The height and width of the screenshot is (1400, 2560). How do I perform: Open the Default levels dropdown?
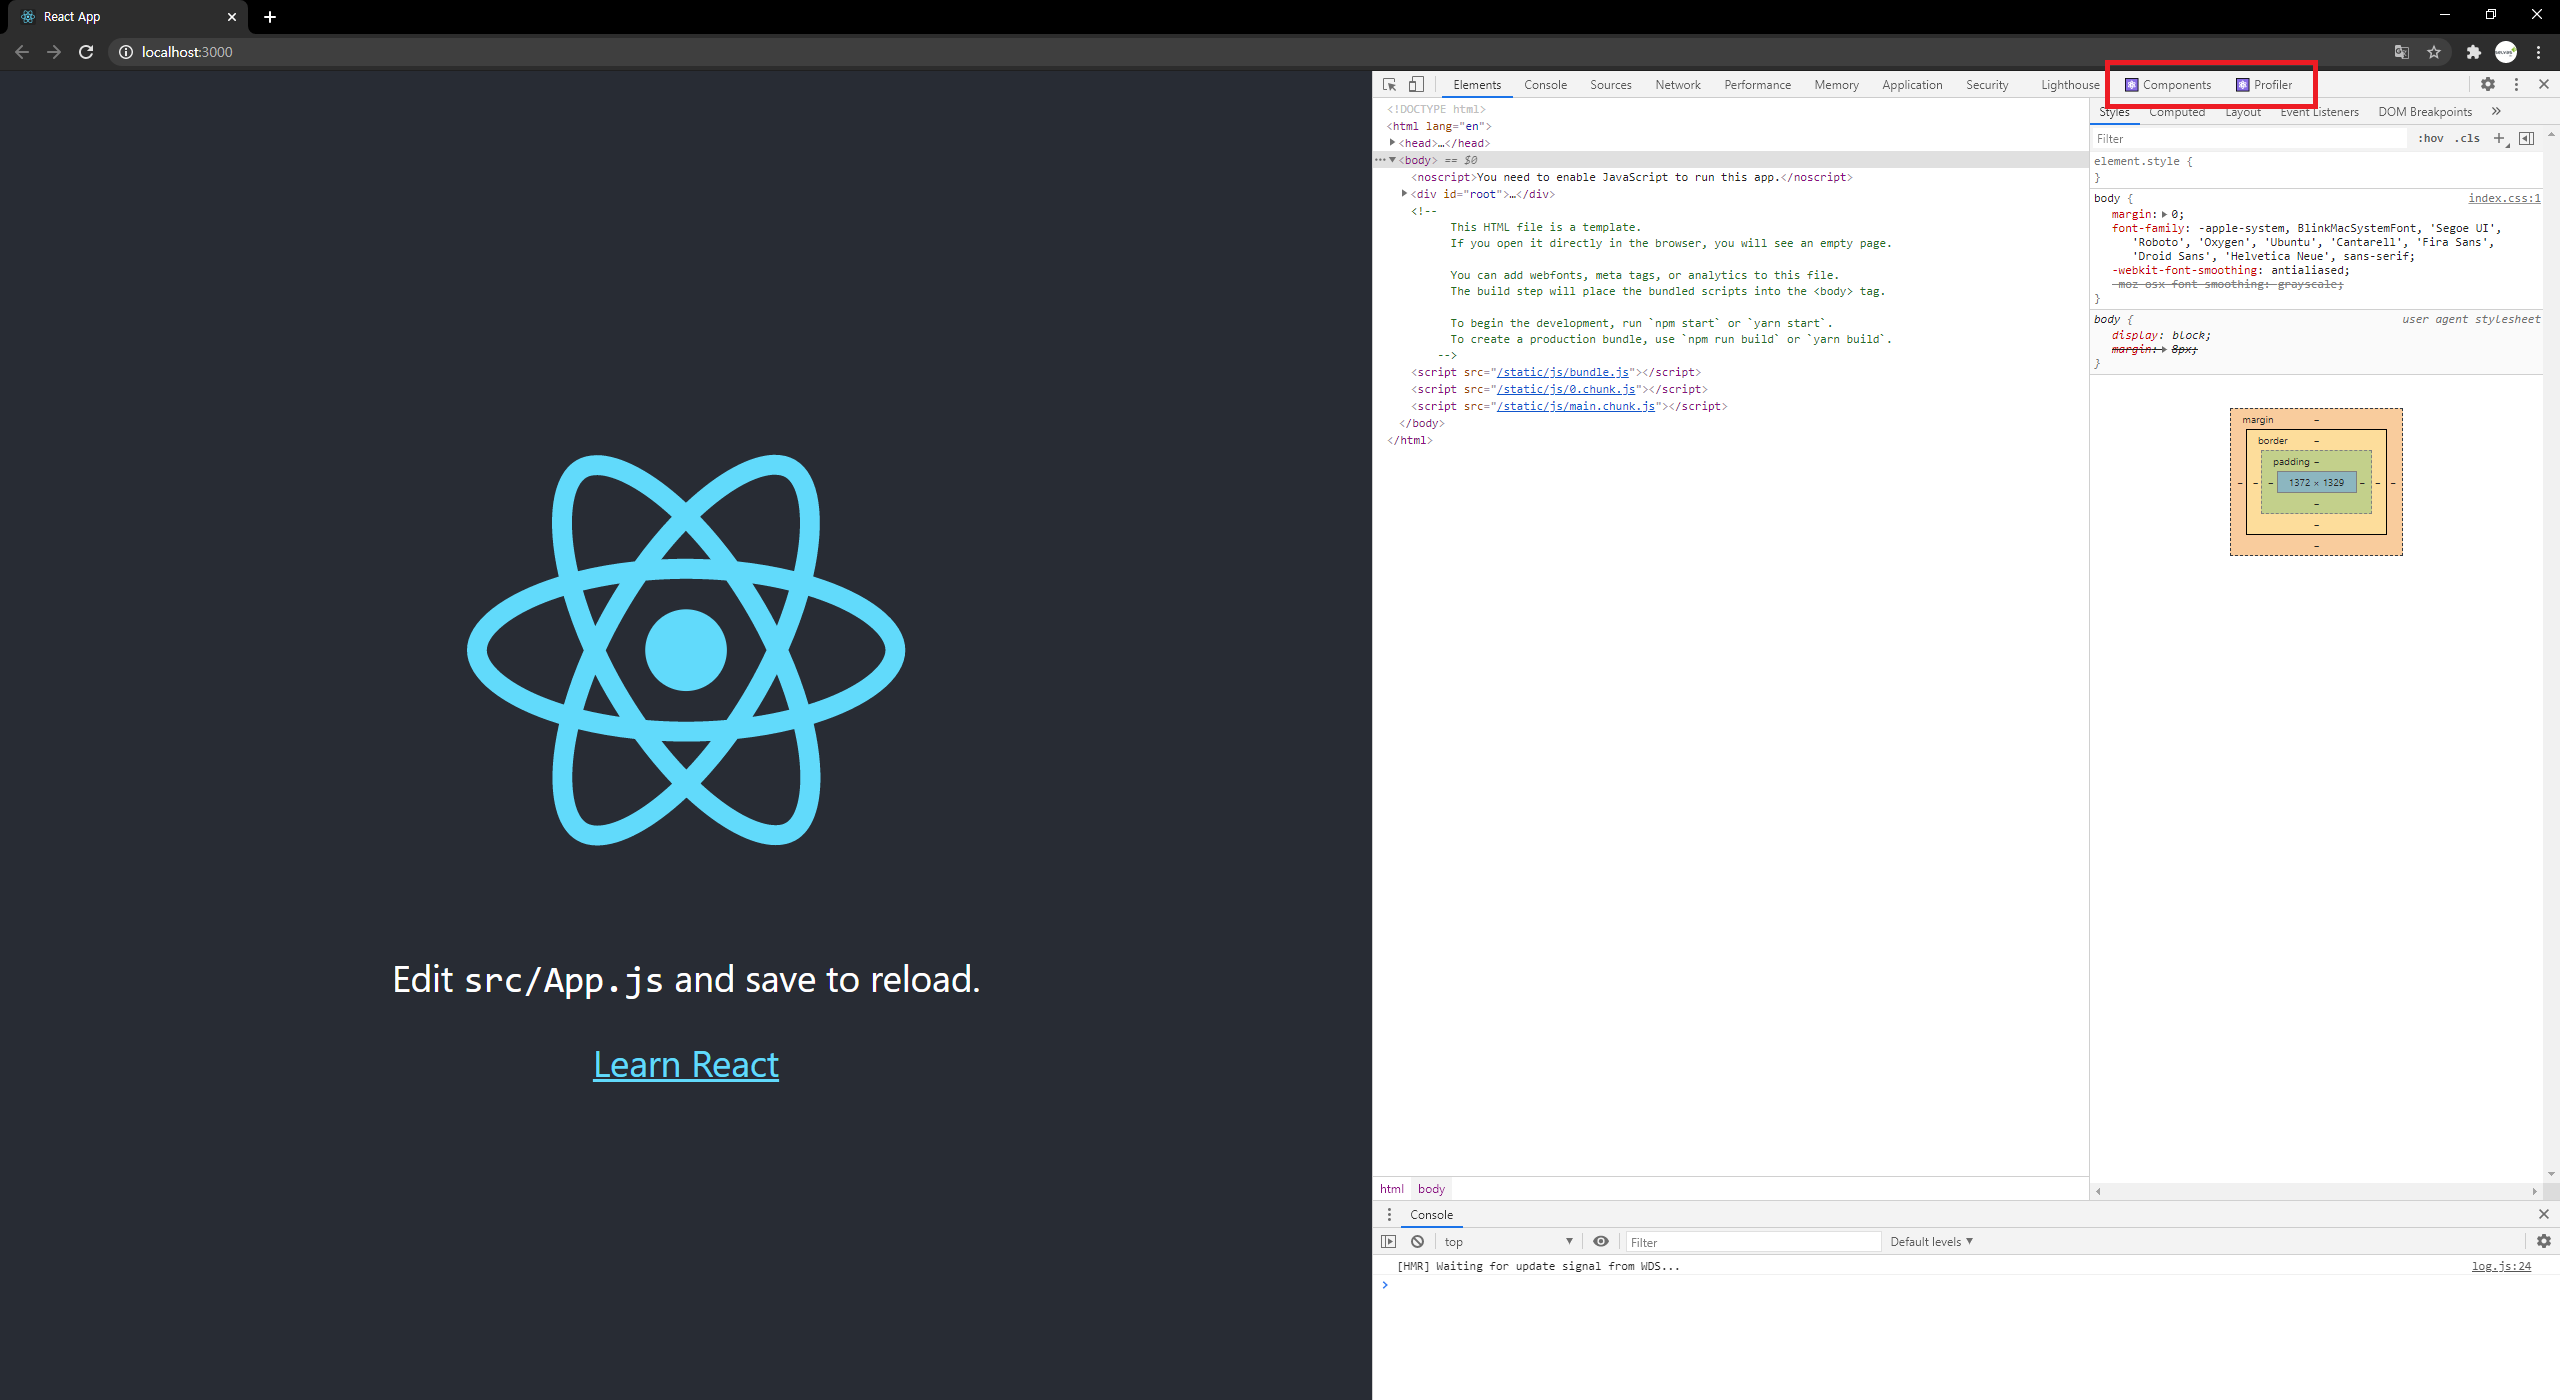[1930, 1241]
